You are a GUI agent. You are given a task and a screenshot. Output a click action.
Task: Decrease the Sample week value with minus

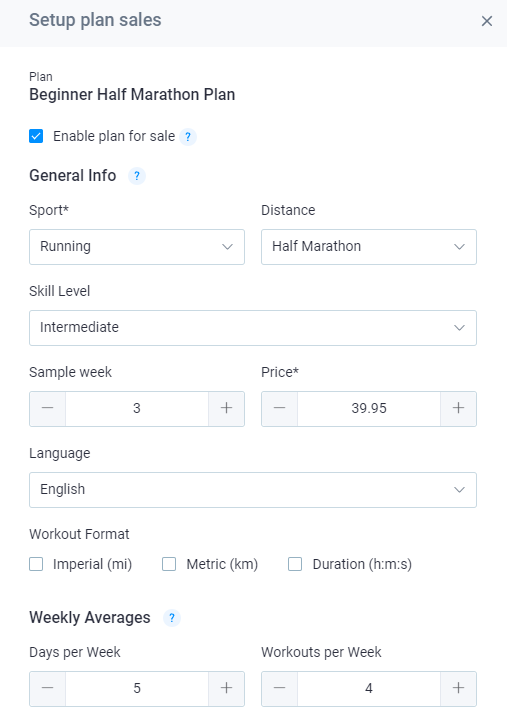pyautogui.click(x=48, y=409)
